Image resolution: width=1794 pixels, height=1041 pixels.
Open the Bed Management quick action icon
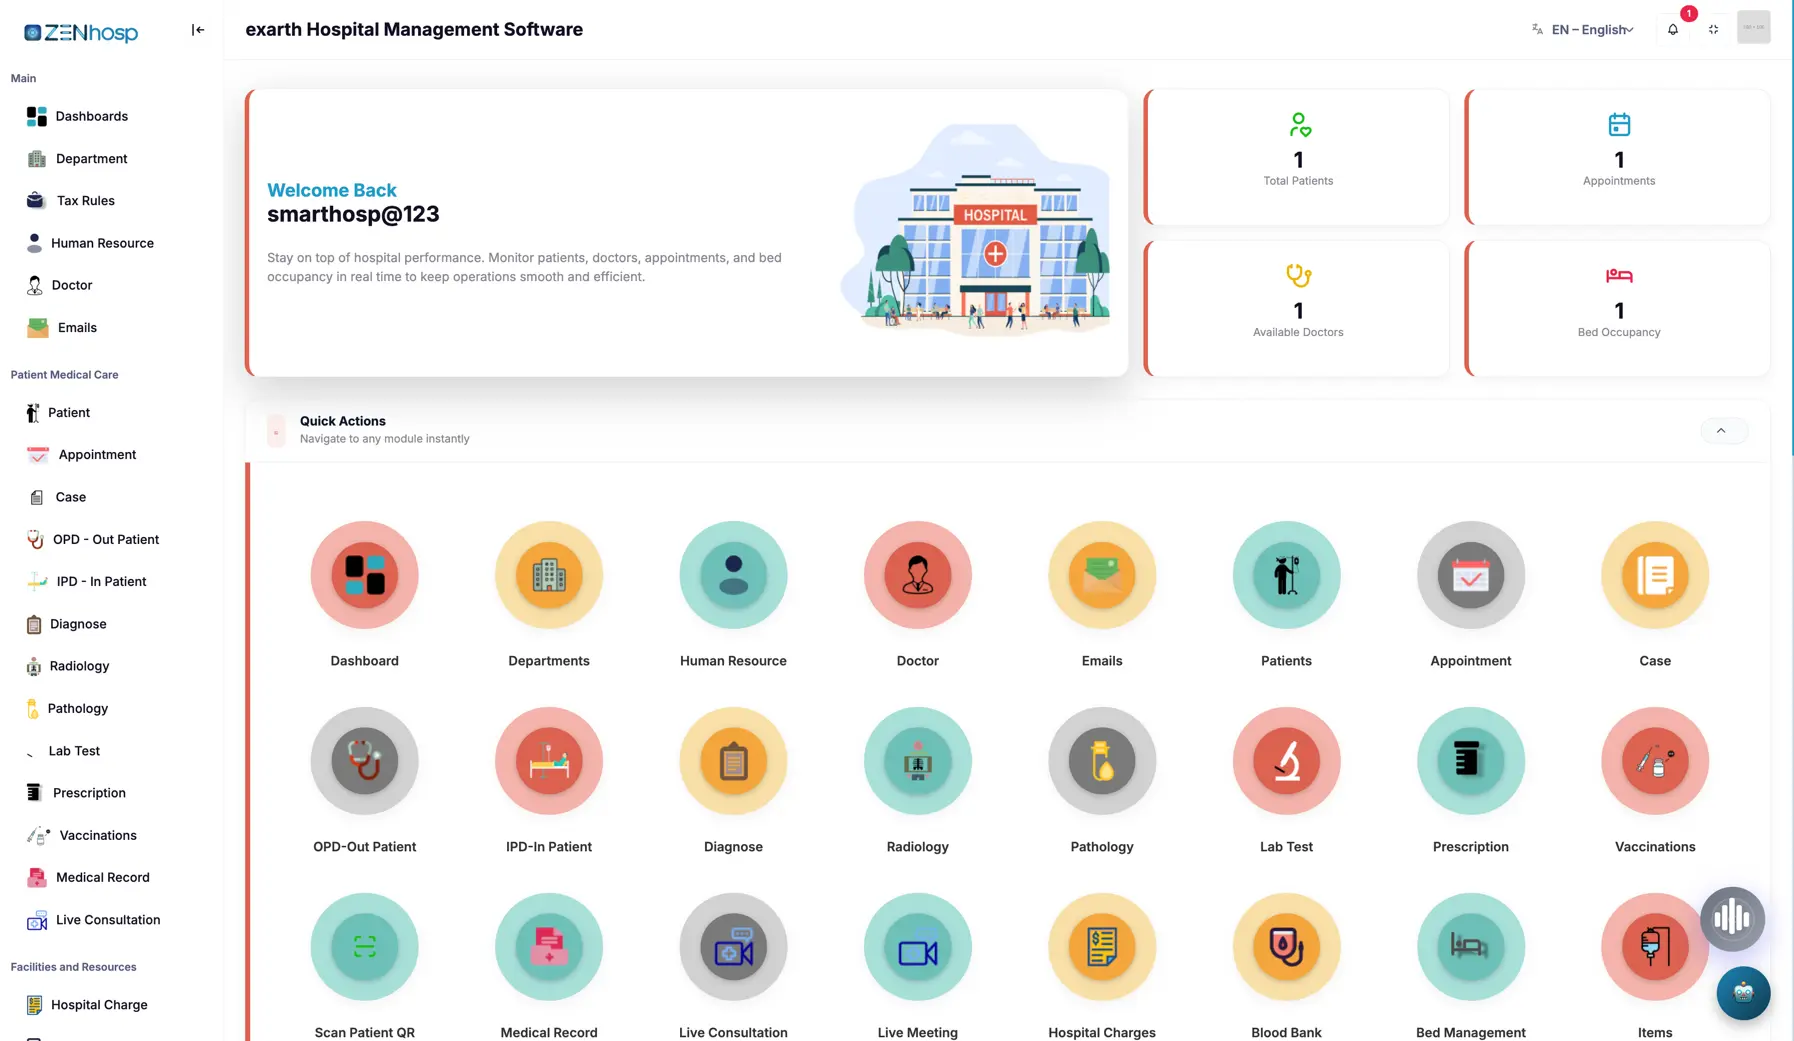point(1471,947)
